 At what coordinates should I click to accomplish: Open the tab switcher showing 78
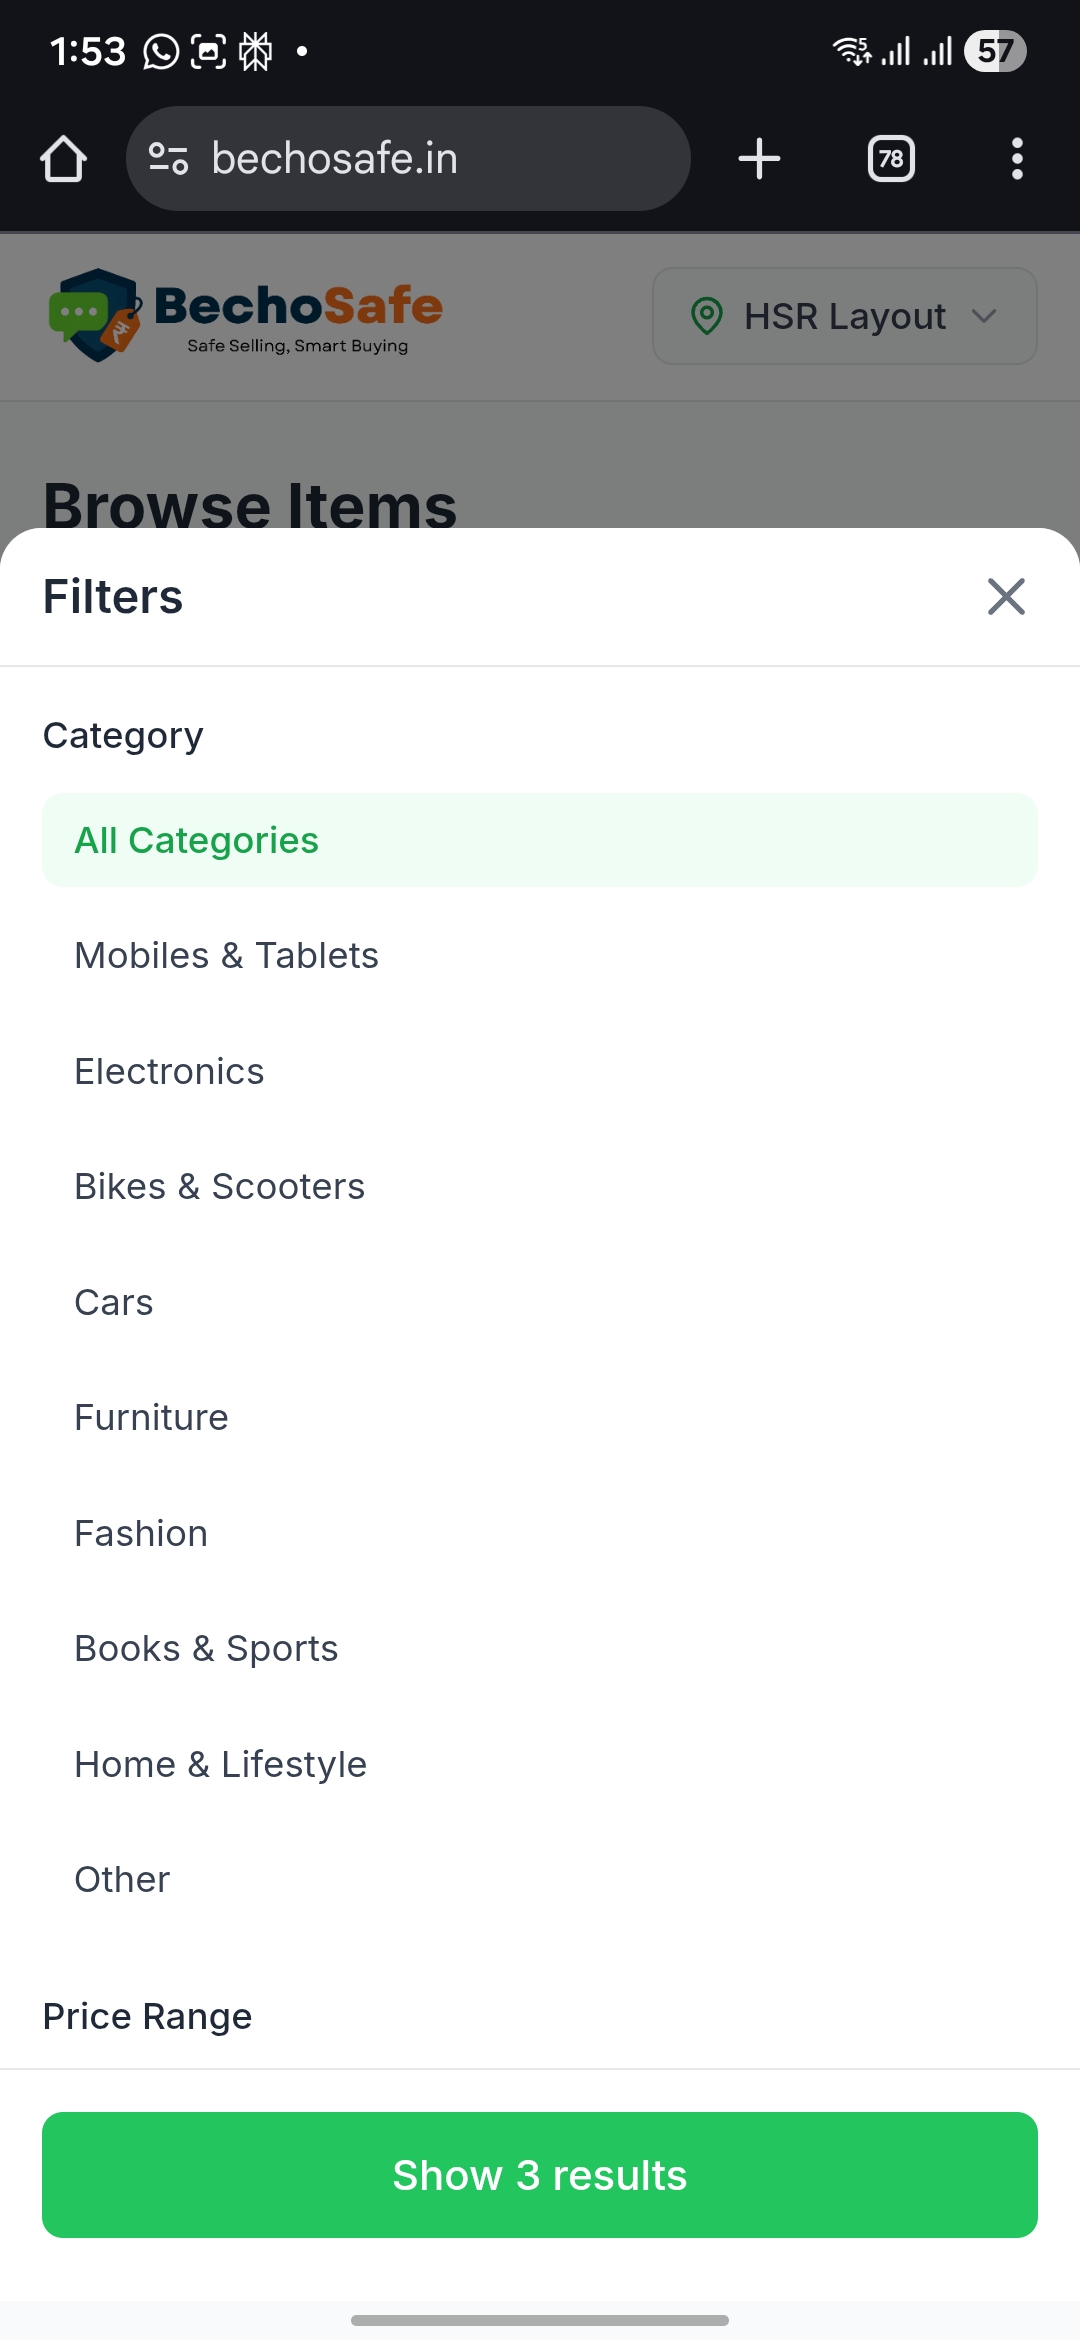coord(891,159)
